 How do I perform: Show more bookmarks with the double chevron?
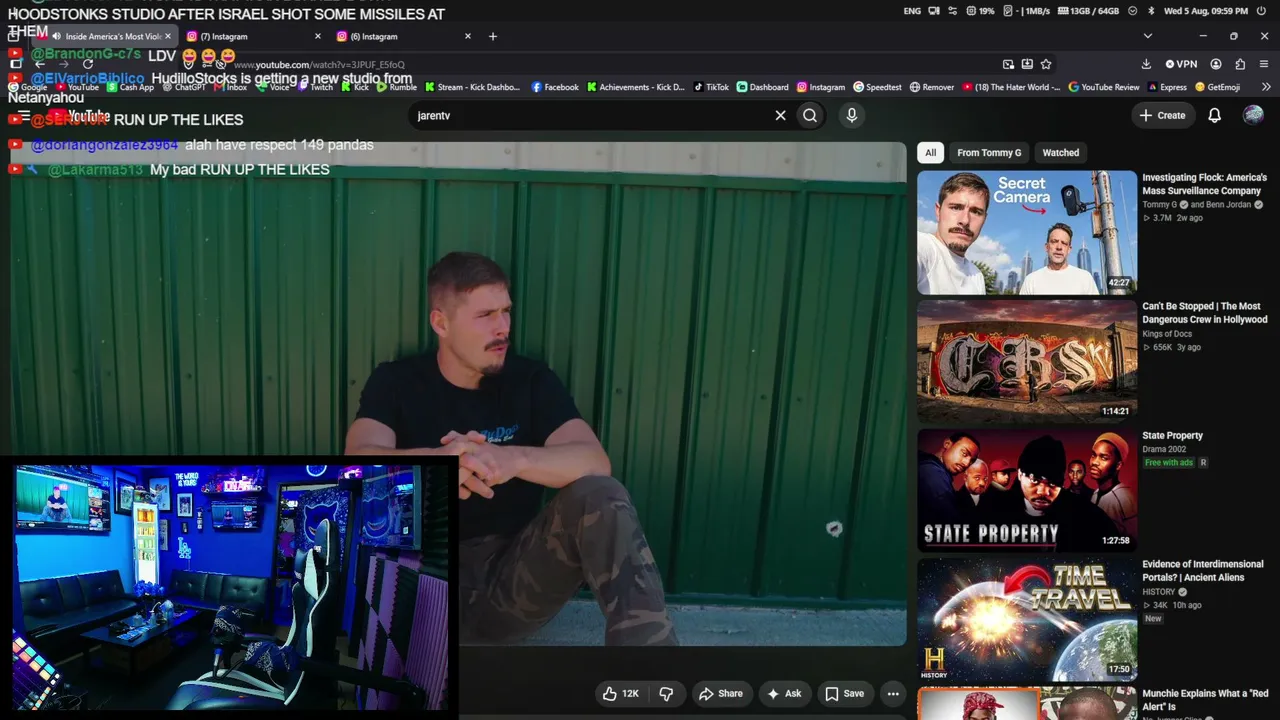[1266, 87]
